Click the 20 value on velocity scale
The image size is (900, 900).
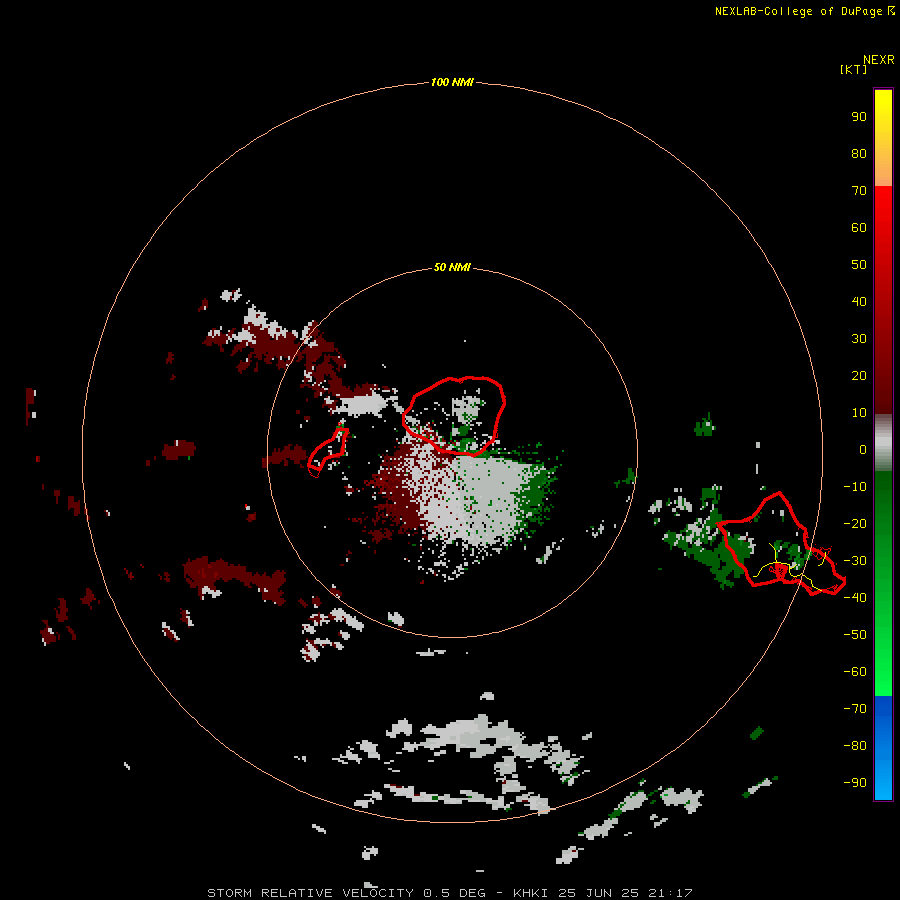click(x=859, y=375)
